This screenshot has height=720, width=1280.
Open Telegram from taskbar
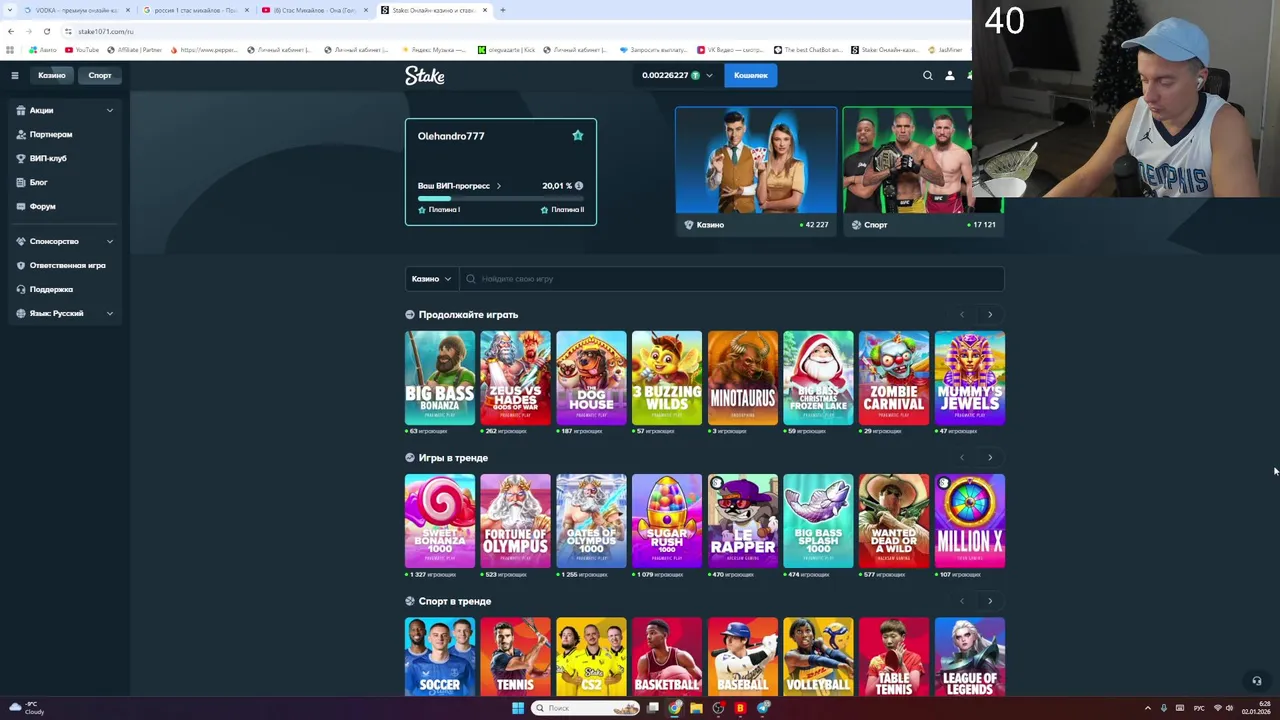click(x=763, y=708)
